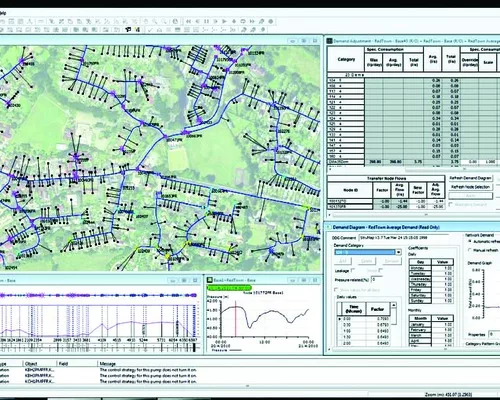Toggle the greyed checkbox right of Leakage
Screen dimensions: 500x400
380,270
